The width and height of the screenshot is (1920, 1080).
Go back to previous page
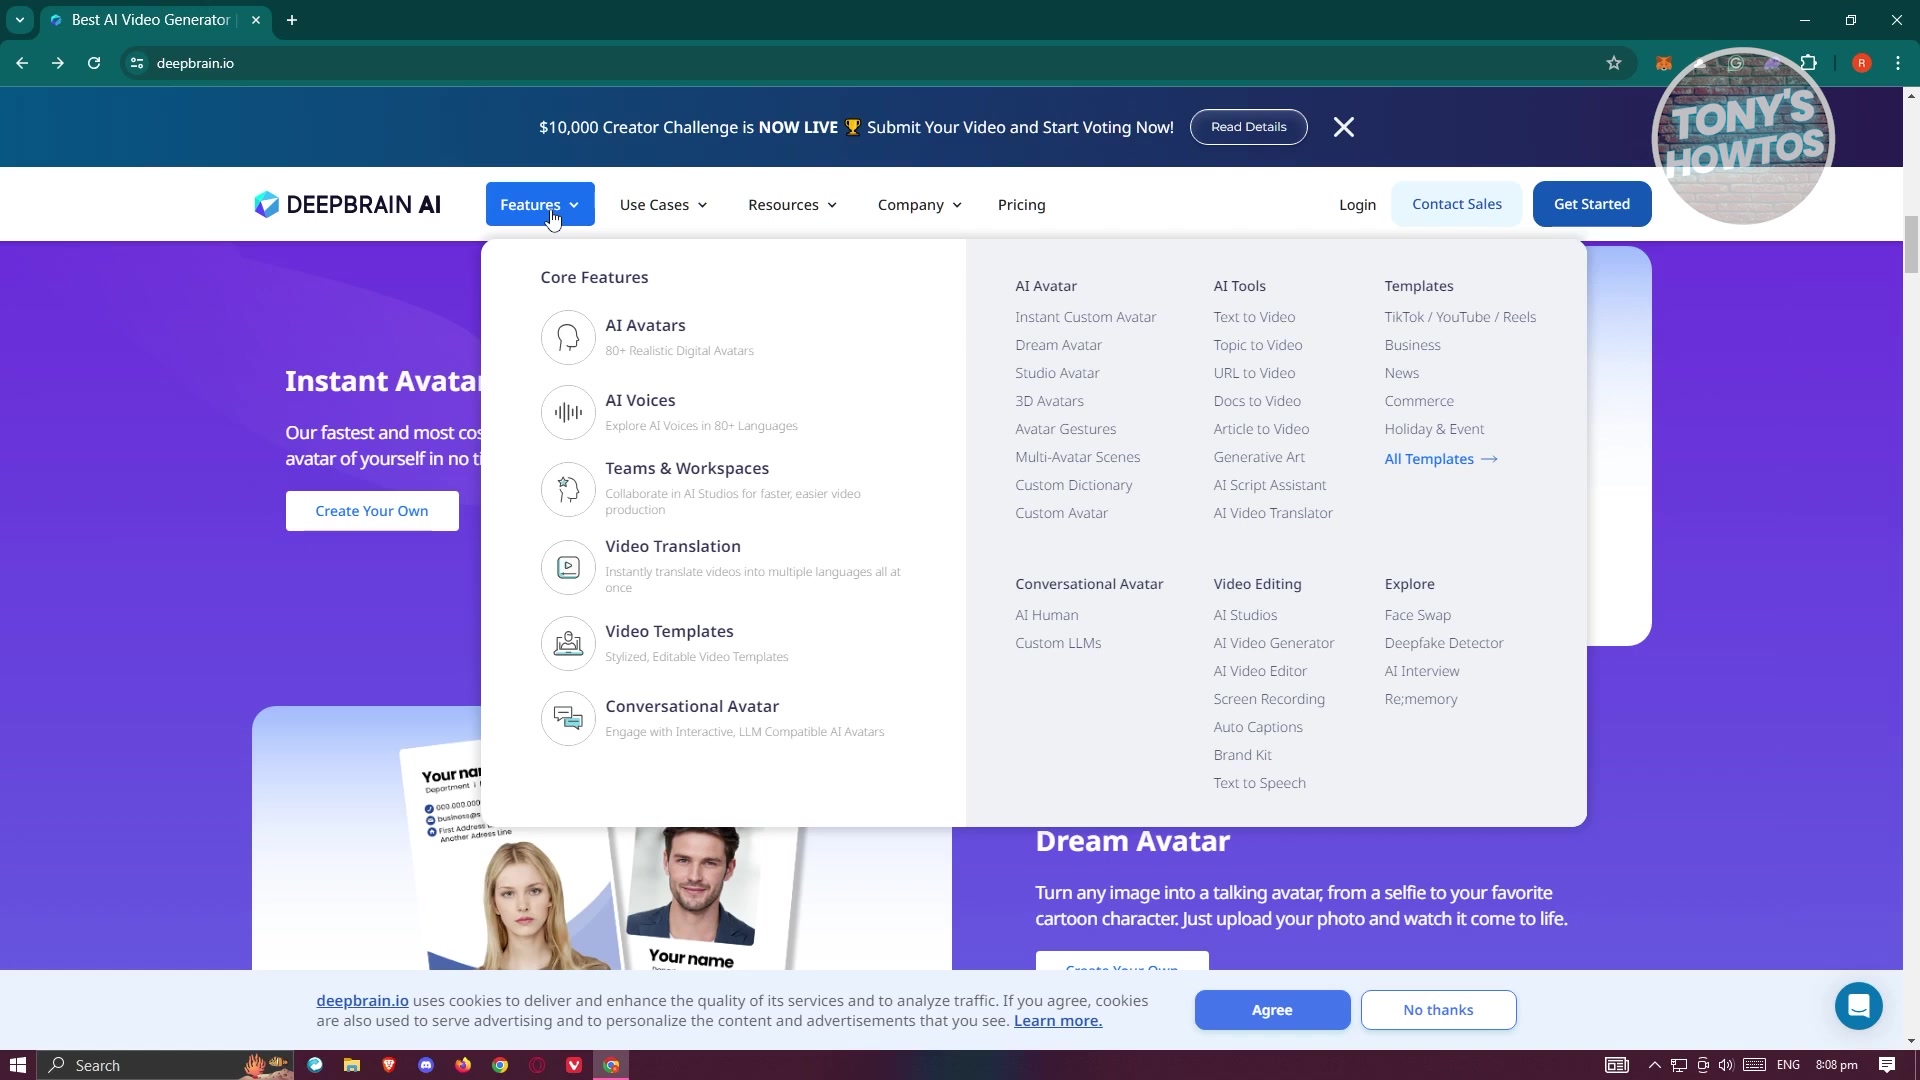click(22, 63)
